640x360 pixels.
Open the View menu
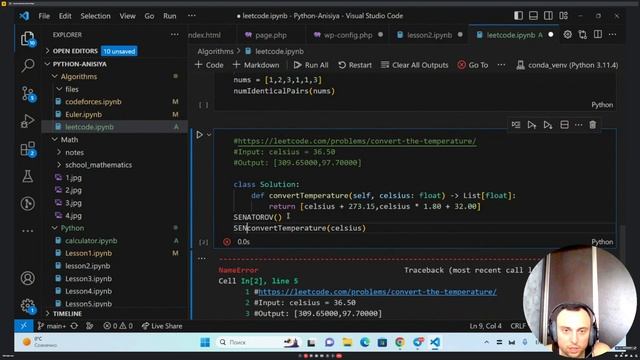point(127,16)
